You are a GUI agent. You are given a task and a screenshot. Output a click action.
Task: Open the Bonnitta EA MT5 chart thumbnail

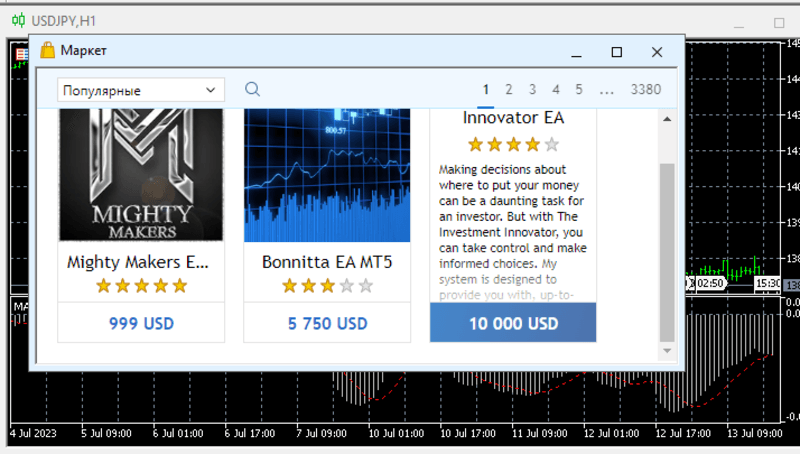tap(327, 175)
